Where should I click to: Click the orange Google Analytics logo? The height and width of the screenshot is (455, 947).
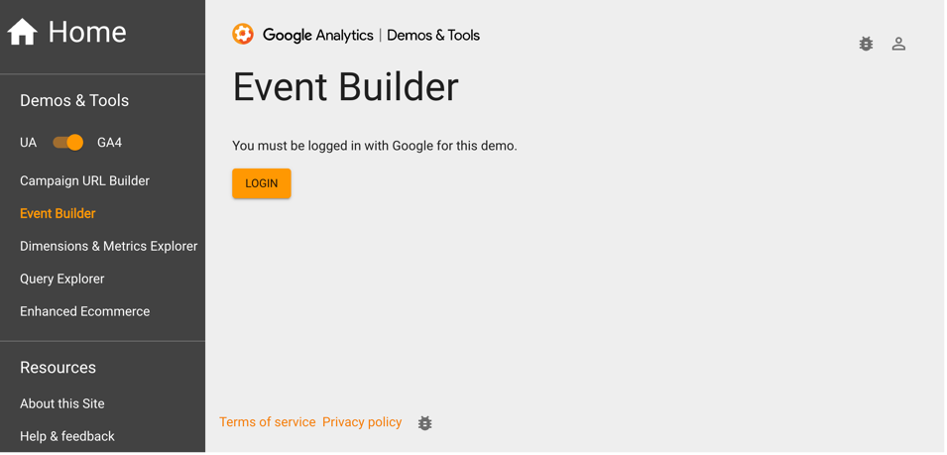[x=243, y=35]
